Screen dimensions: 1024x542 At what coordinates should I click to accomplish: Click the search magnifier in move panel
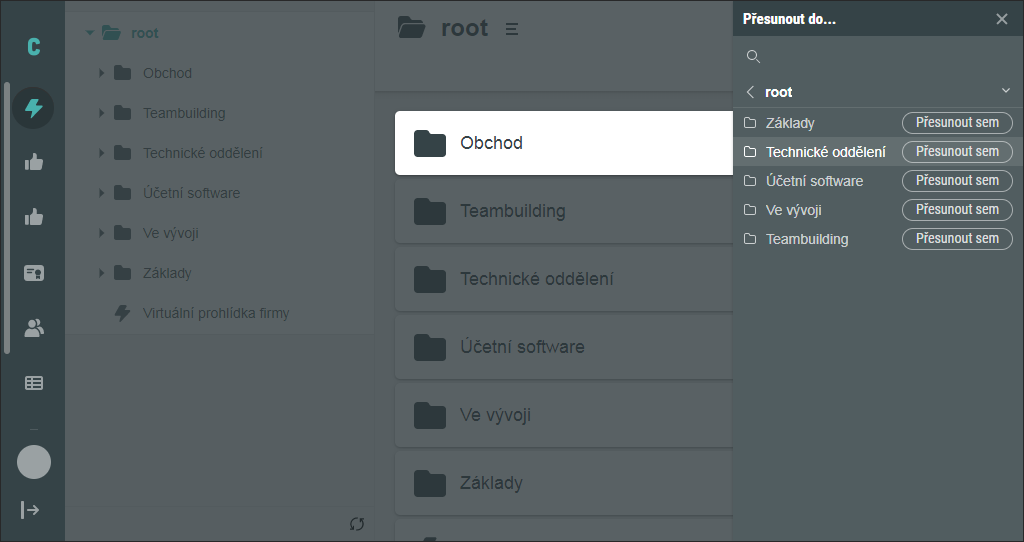[x=753, y=57]
